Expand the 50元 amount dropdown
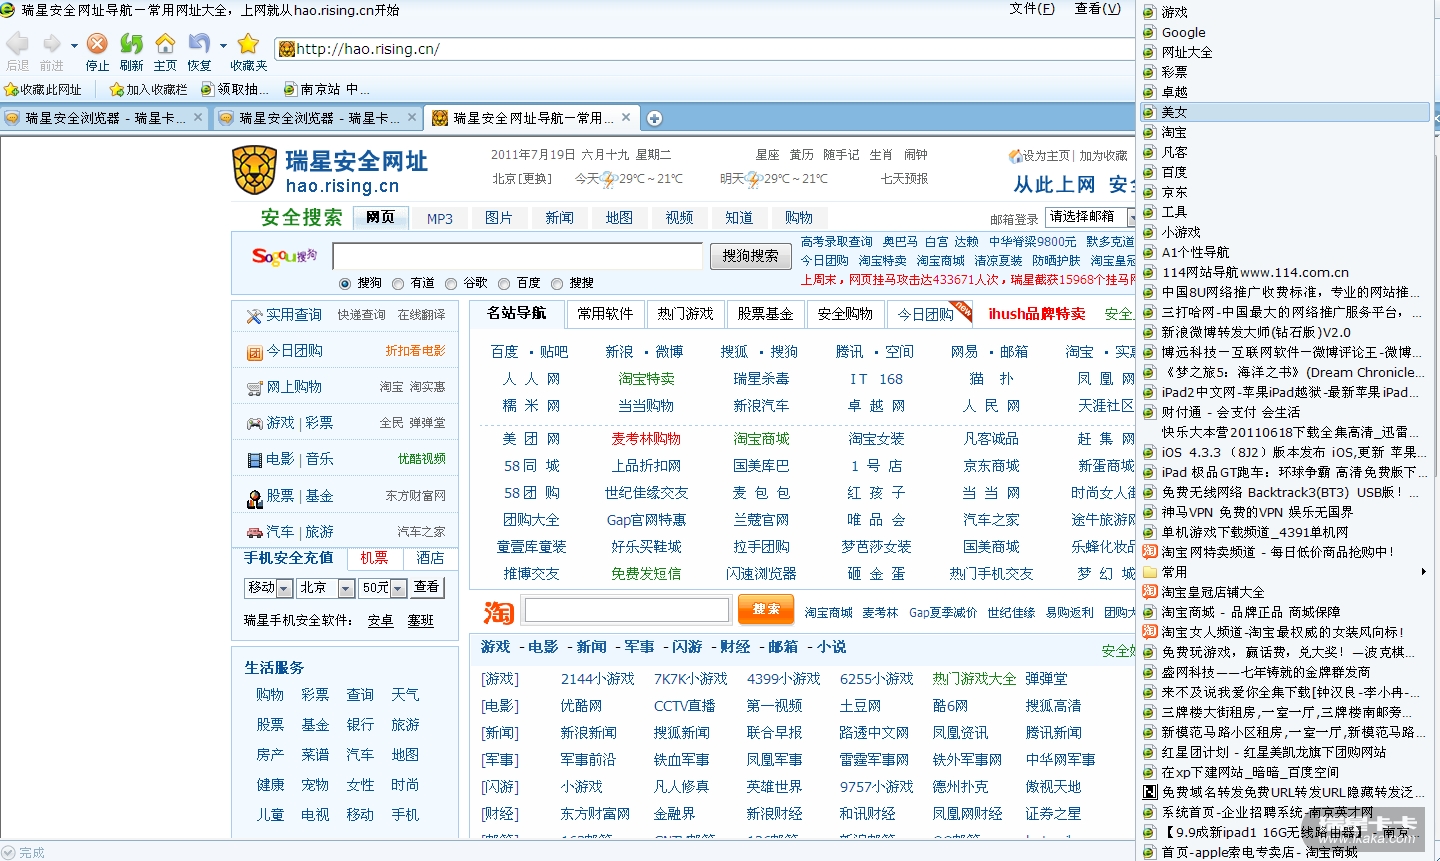 [x=398, y=588]
